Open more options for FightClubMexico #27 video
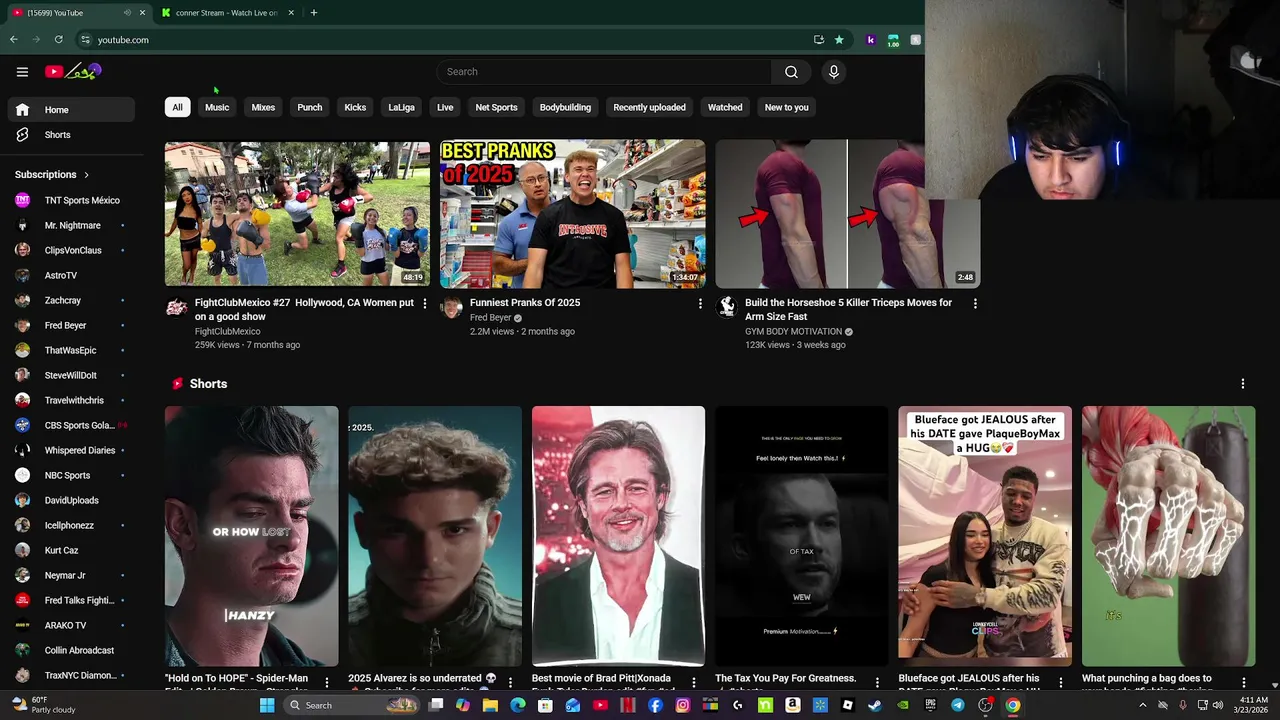1280x720 pixels. (x=424, y=303)
